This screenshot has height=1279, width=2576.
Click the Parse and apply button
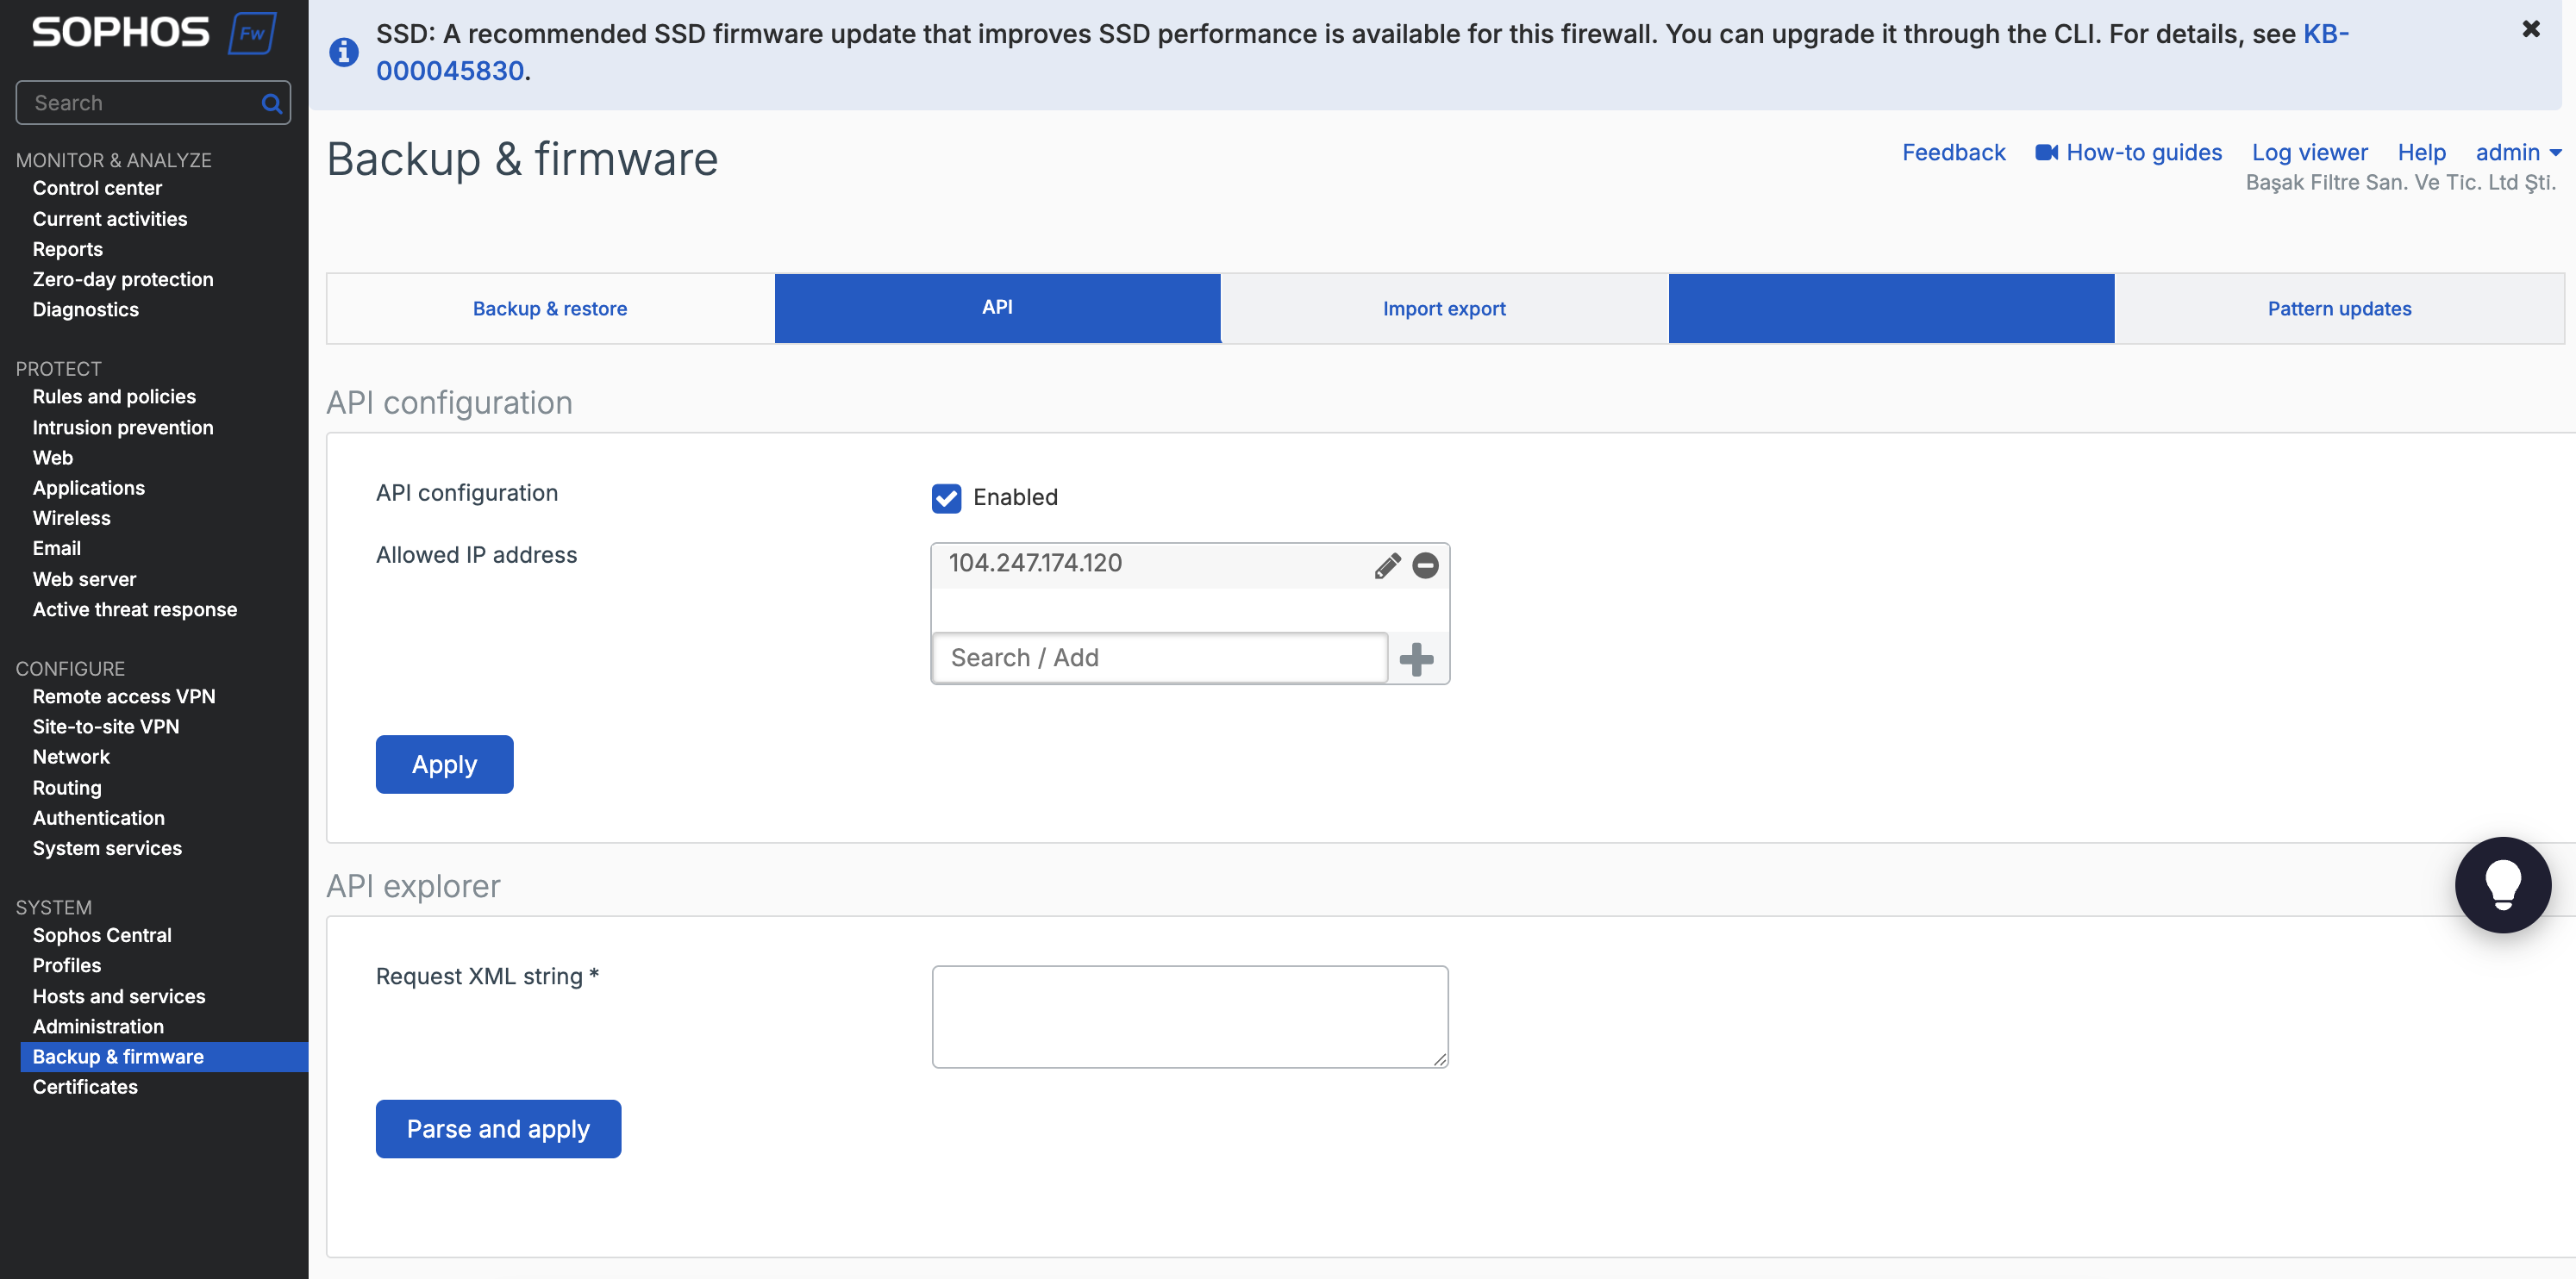498,1129
